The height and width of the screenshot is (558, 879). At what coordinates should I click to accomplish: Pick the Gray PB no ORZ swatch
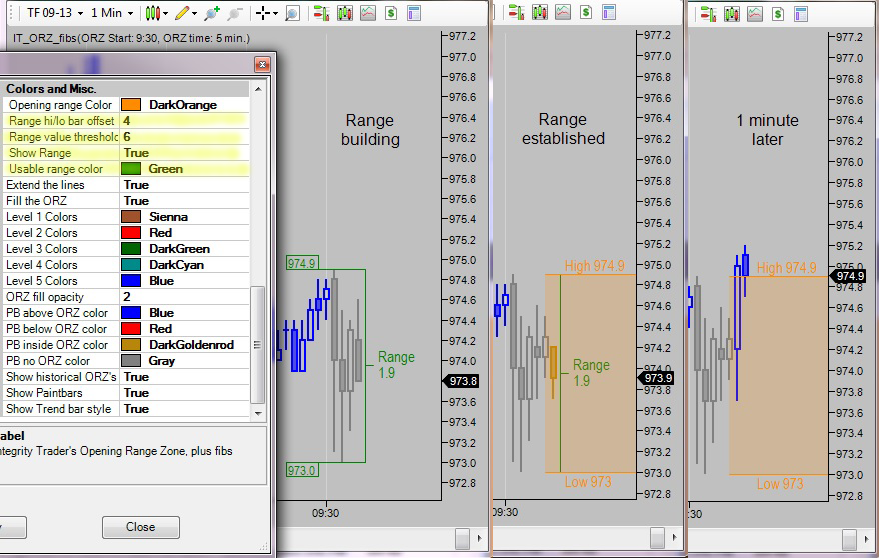131,361
